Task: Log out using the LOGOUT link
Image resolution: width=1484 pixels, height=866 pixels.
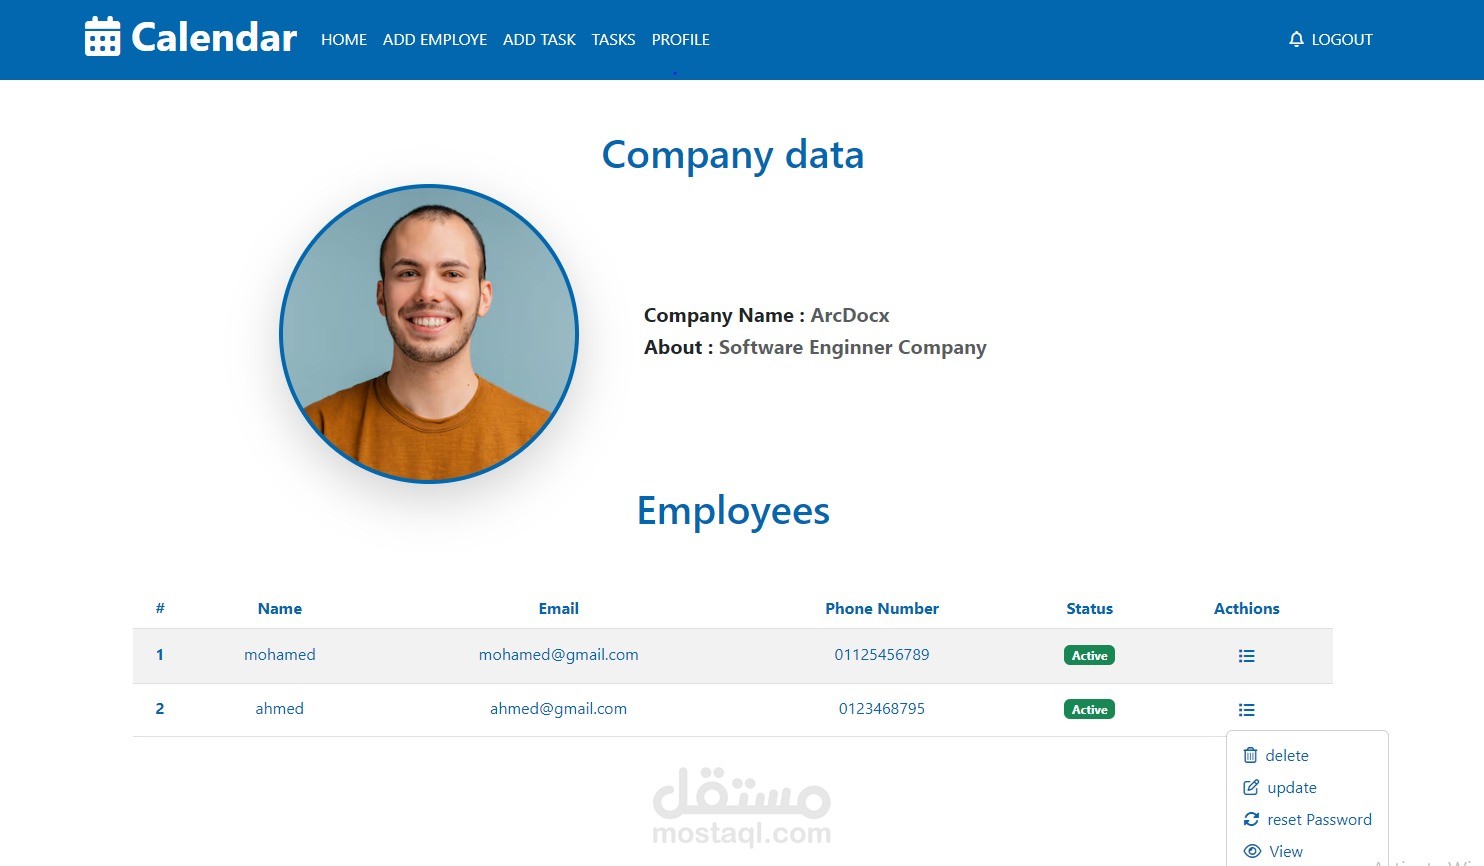Action: point(1342,40)
